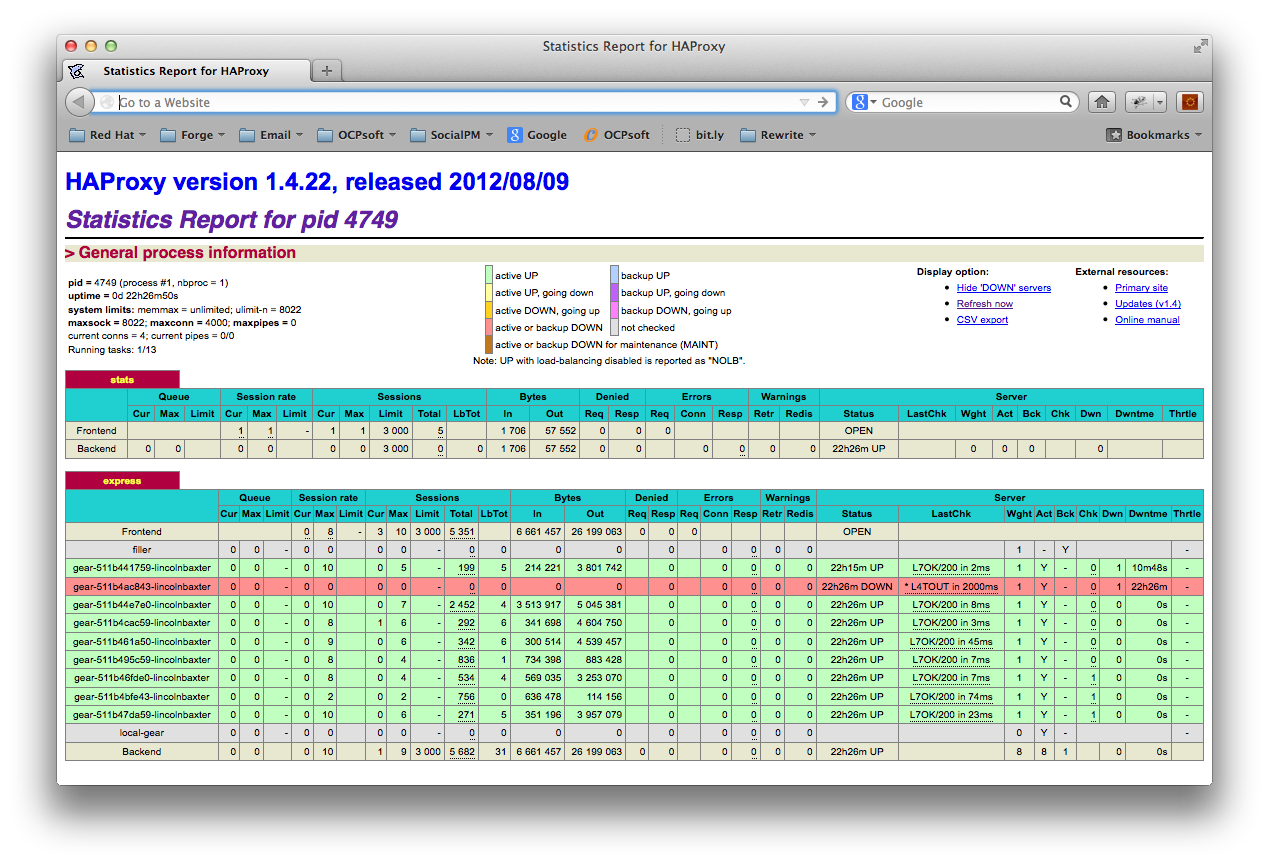Click server name gear-511b47da59-lincolnbaxter

pyautogui.click(x=141, y=715)
